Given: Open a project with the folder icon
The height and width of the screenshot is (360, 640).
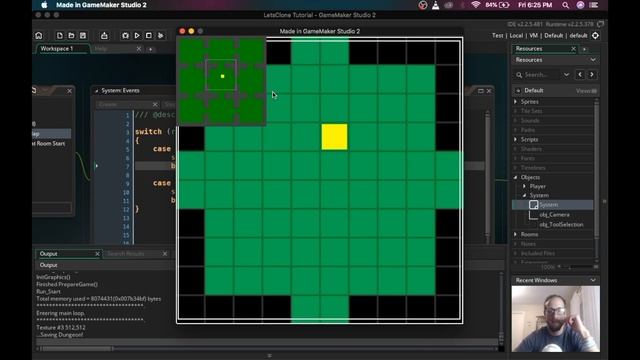Looking at the screenshot, I should [x=71, y=36].
